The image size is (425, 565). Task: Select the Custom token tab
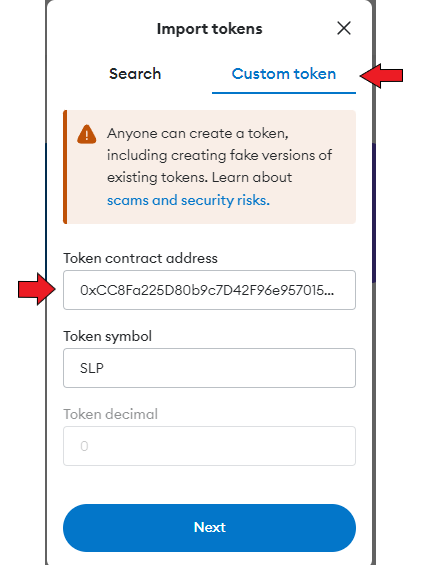tap(284, 74)
